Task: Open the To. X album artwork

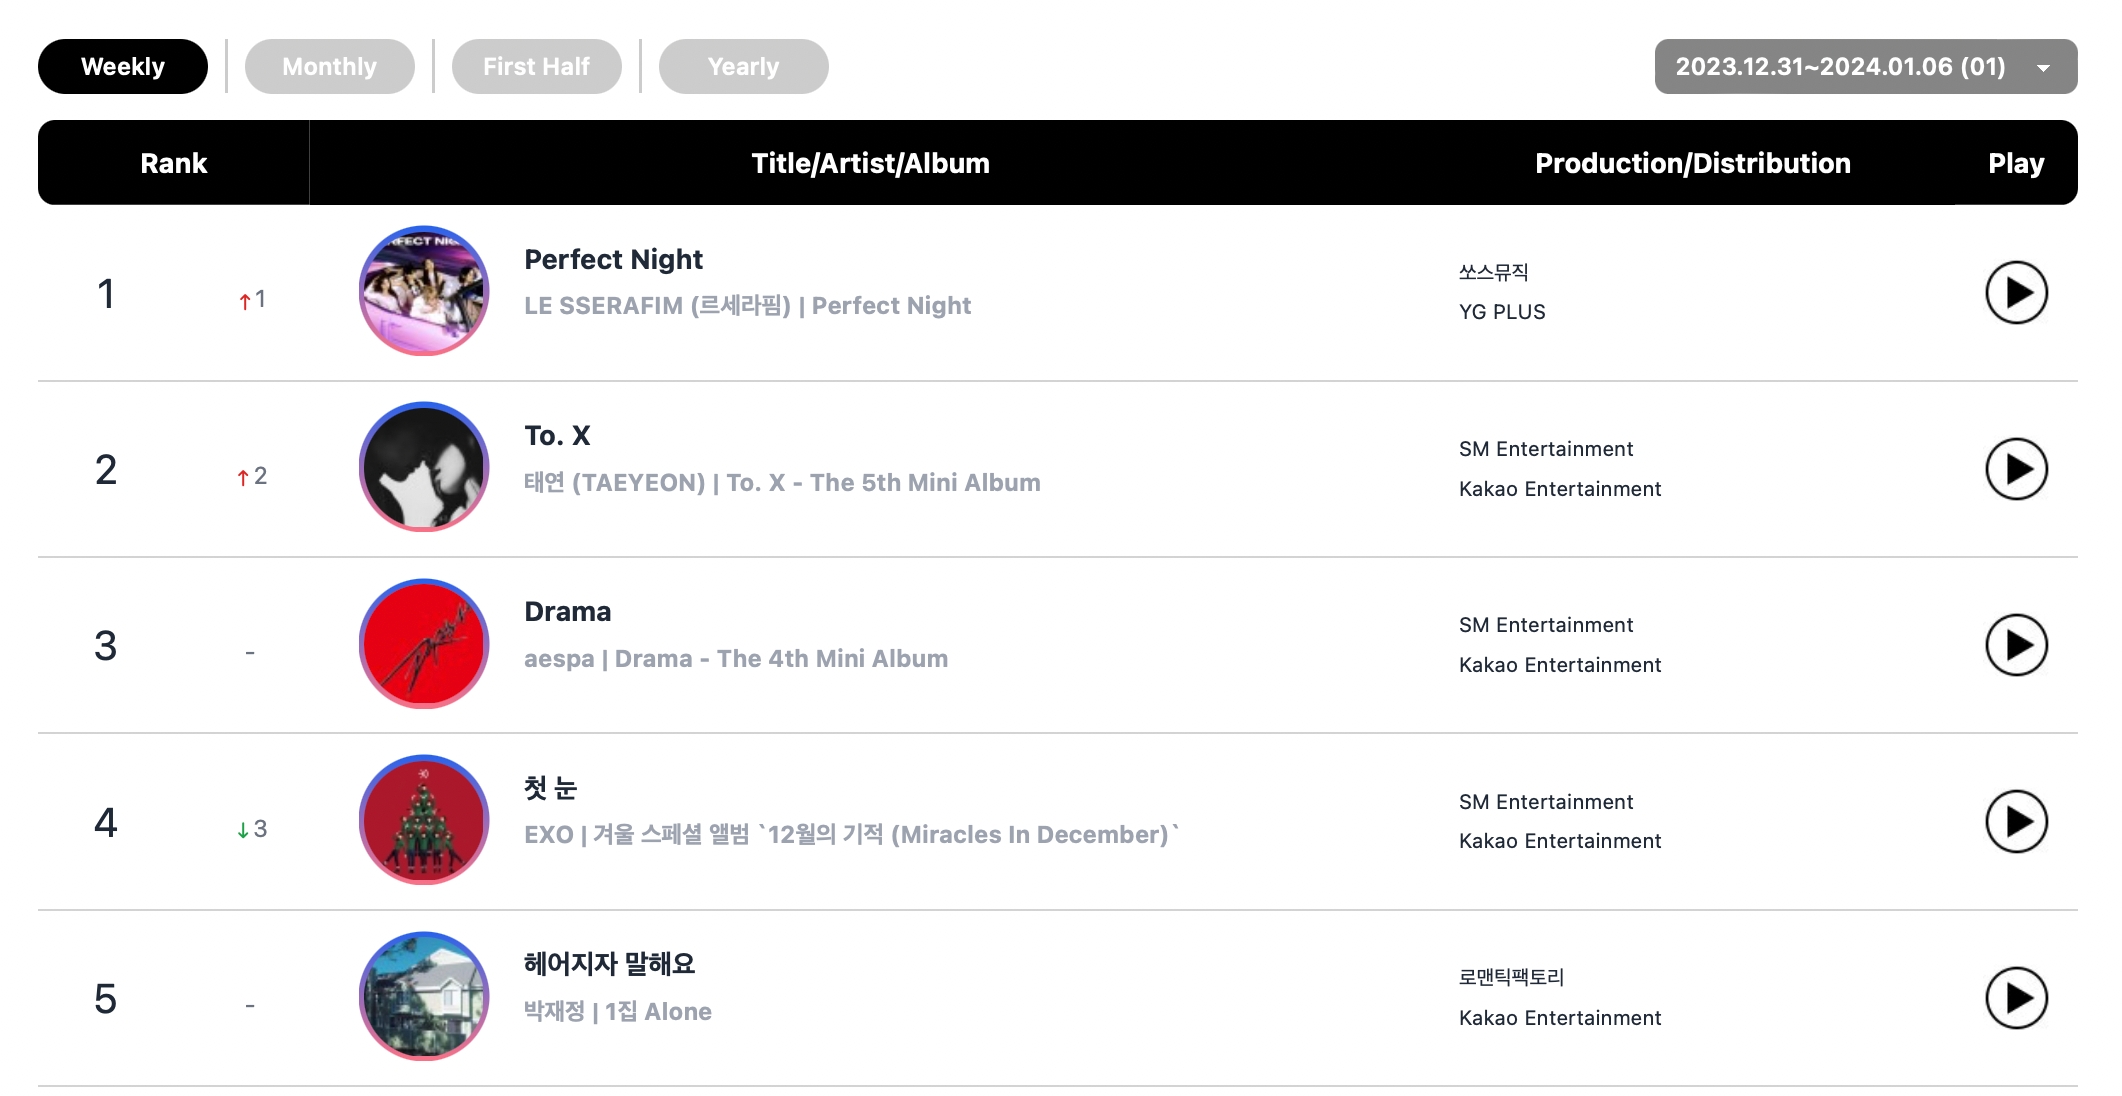Action: pos(424,467)
